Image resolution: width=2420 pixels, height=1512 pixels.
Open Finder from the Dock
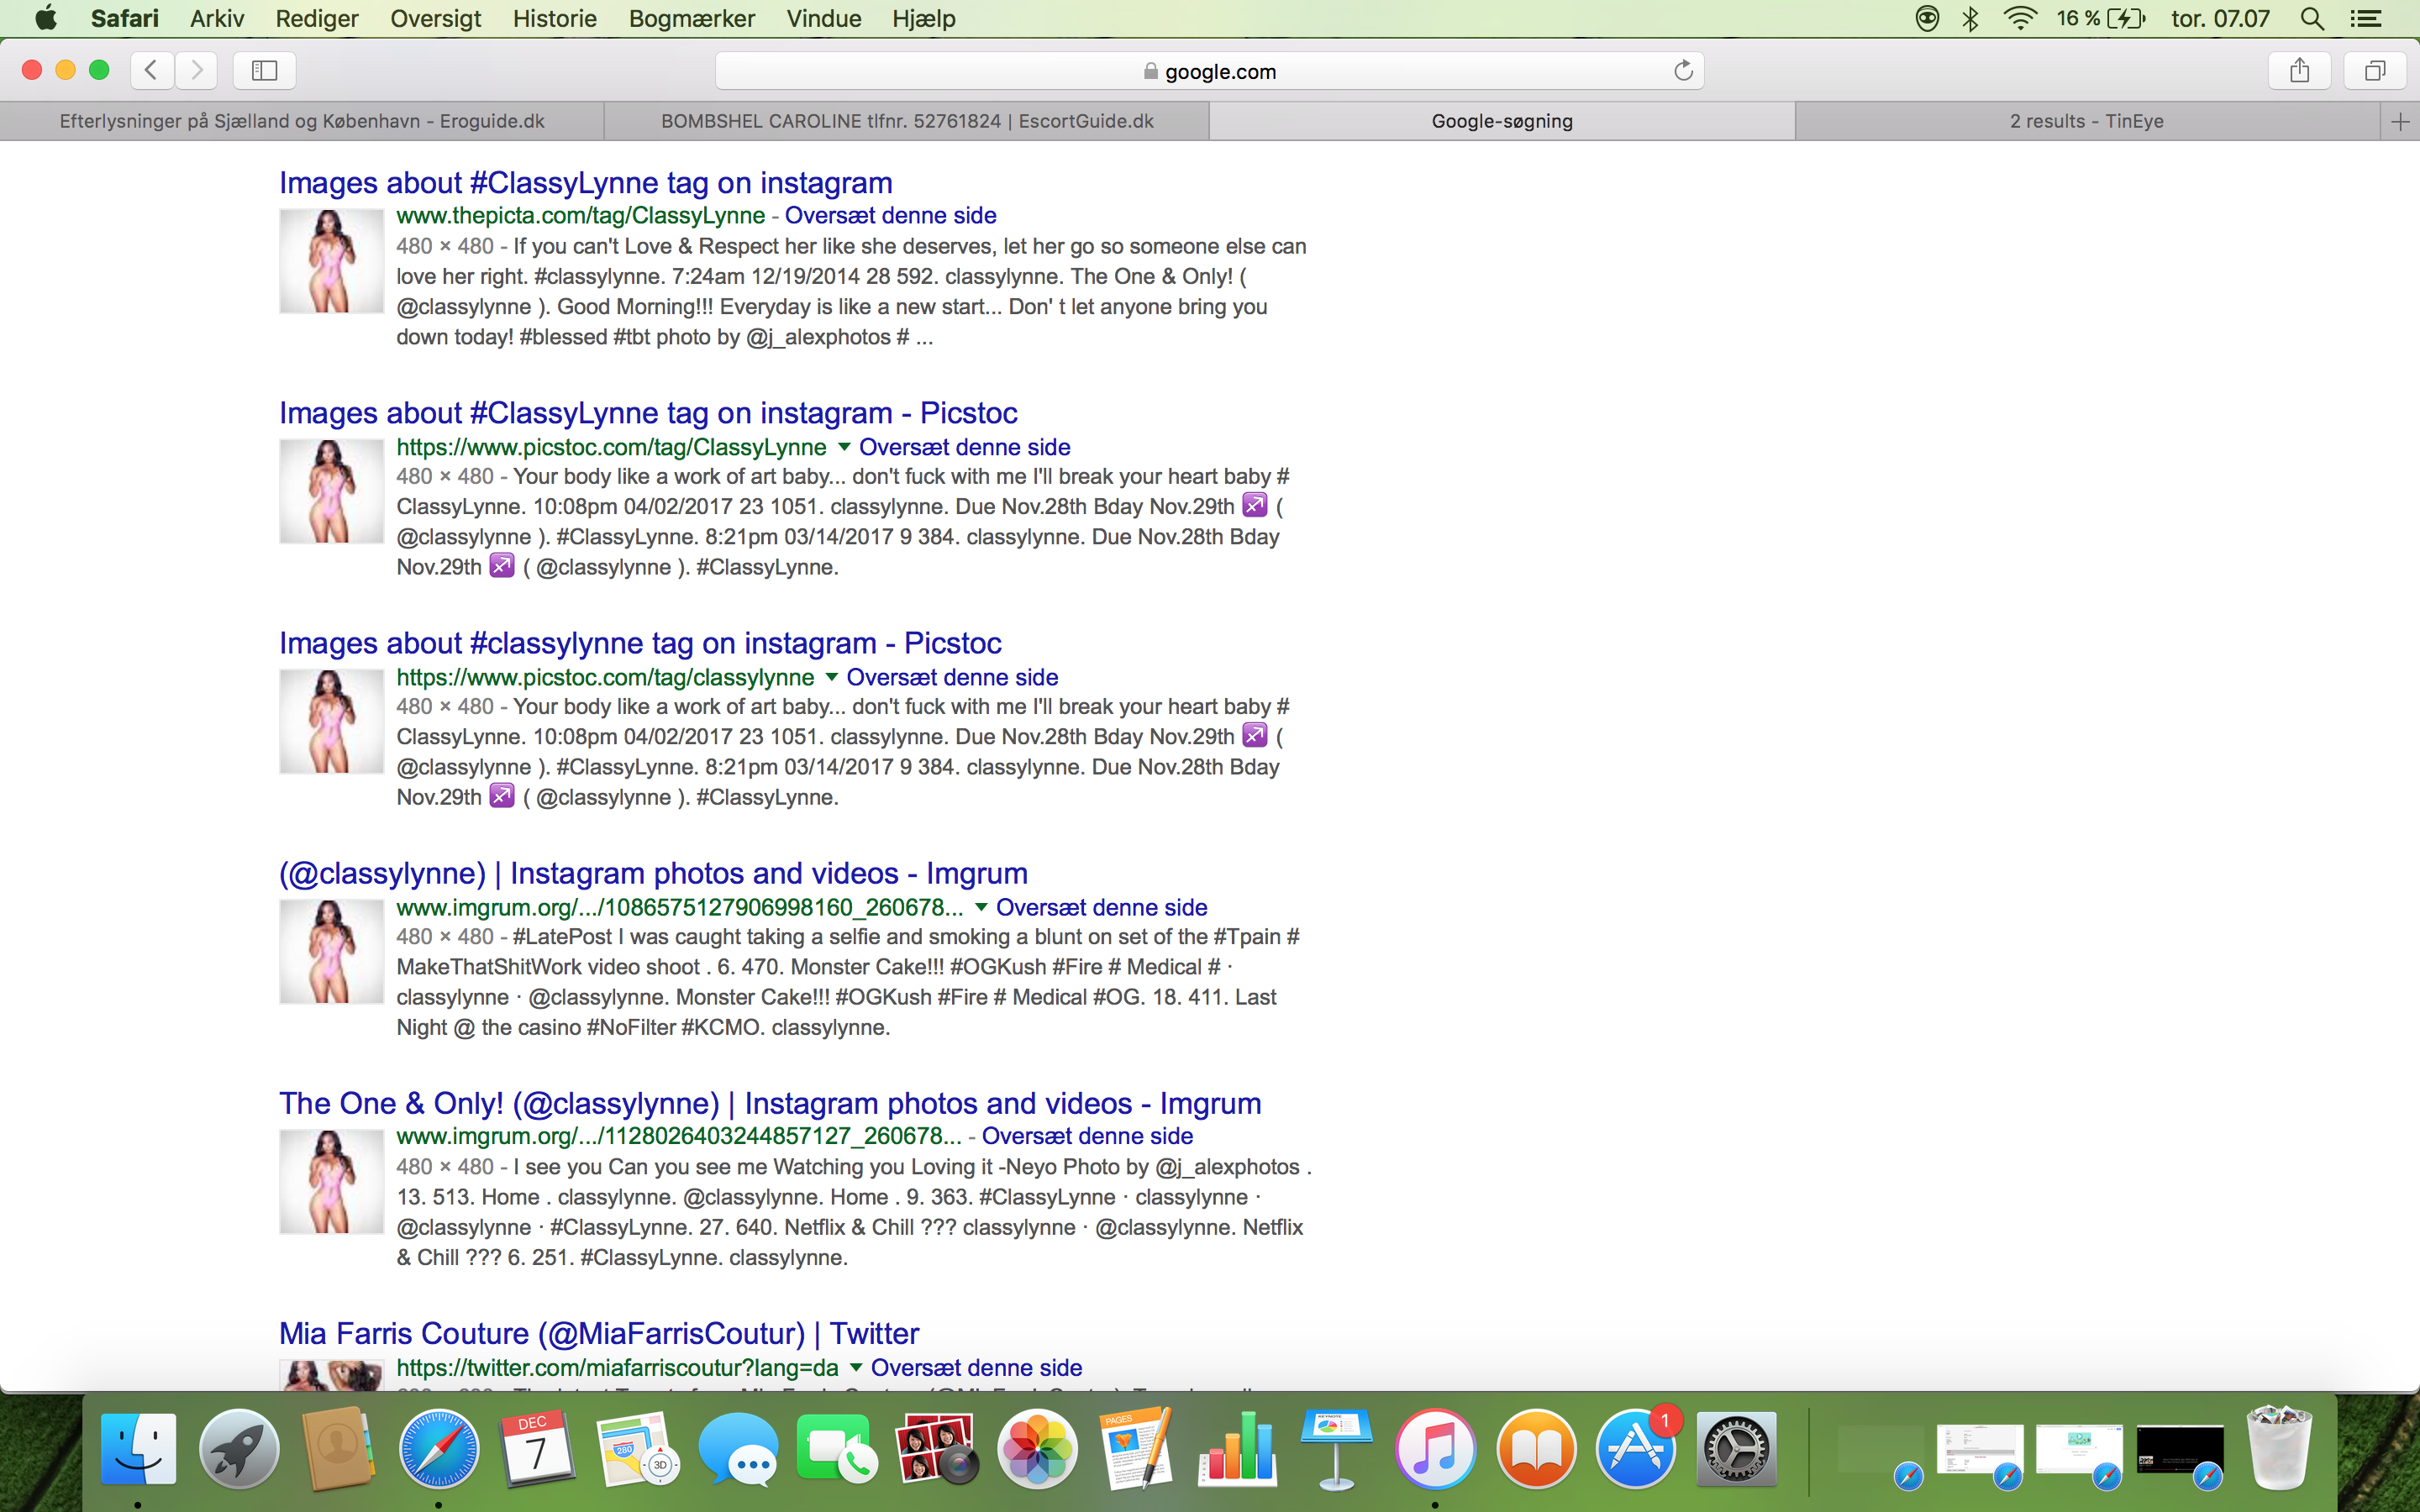(138, 1448)
